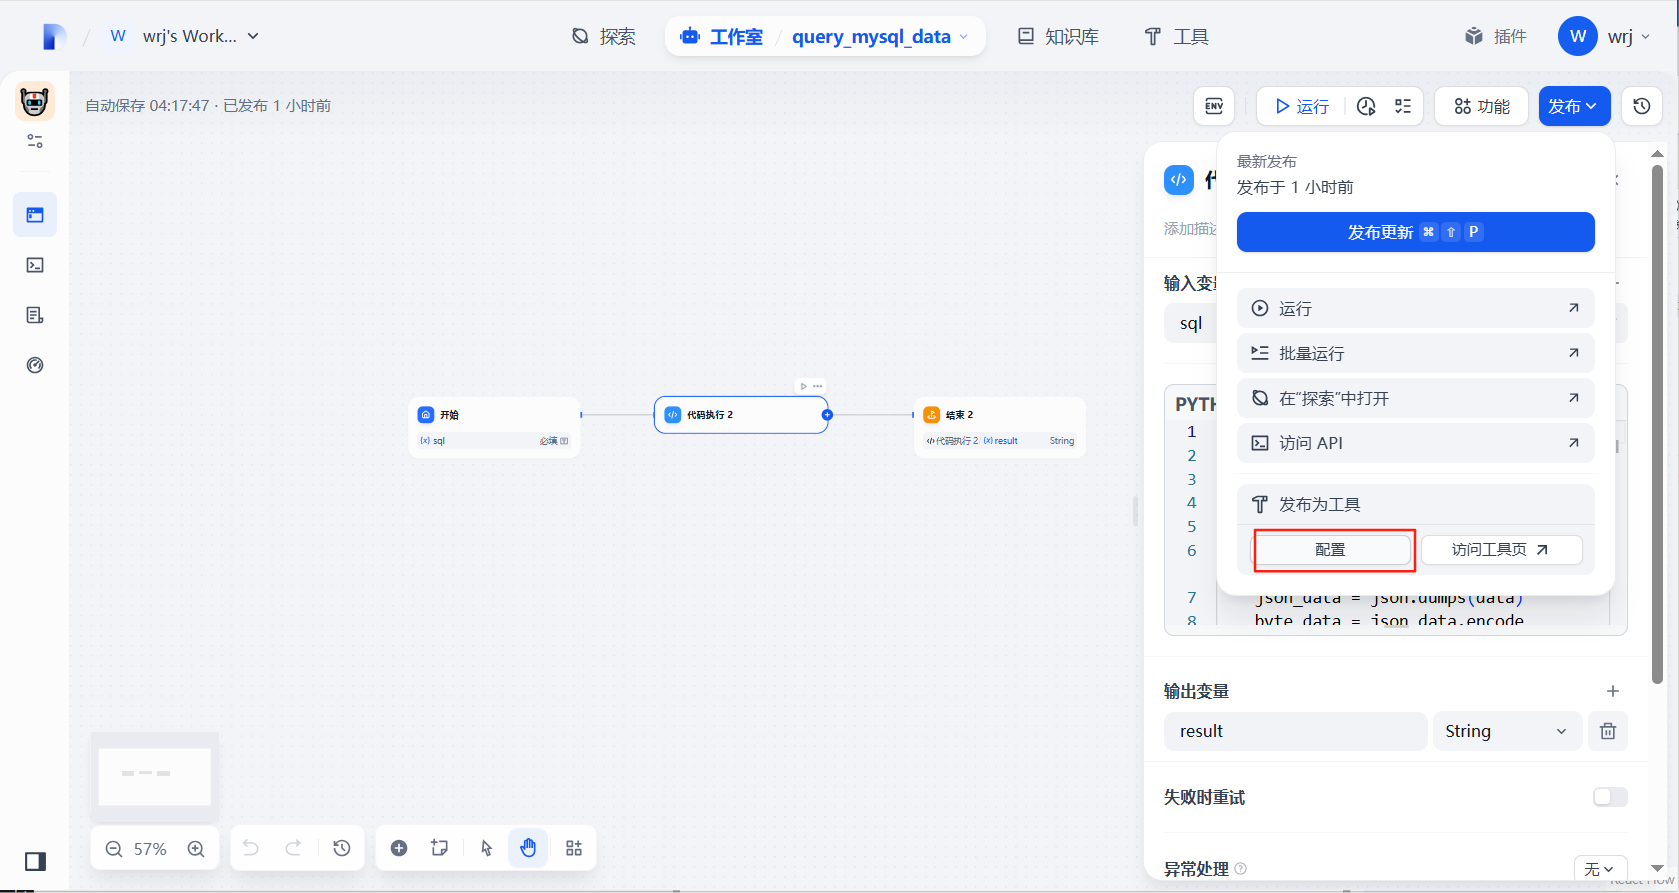The image size is (1679, 893).
Task: Select the 开始 start node
Action: [494, 427]
